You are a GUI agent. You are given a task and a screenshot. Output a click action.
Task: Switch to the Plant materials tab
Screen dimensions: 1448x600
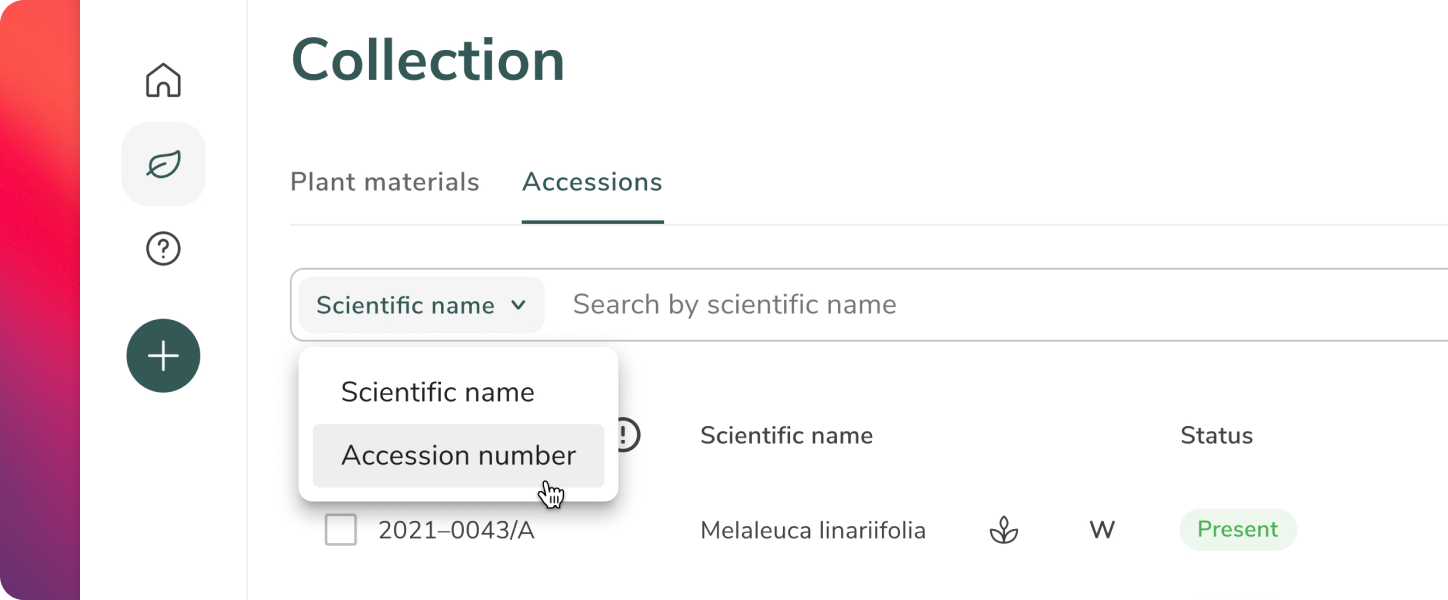coord(385,182)
